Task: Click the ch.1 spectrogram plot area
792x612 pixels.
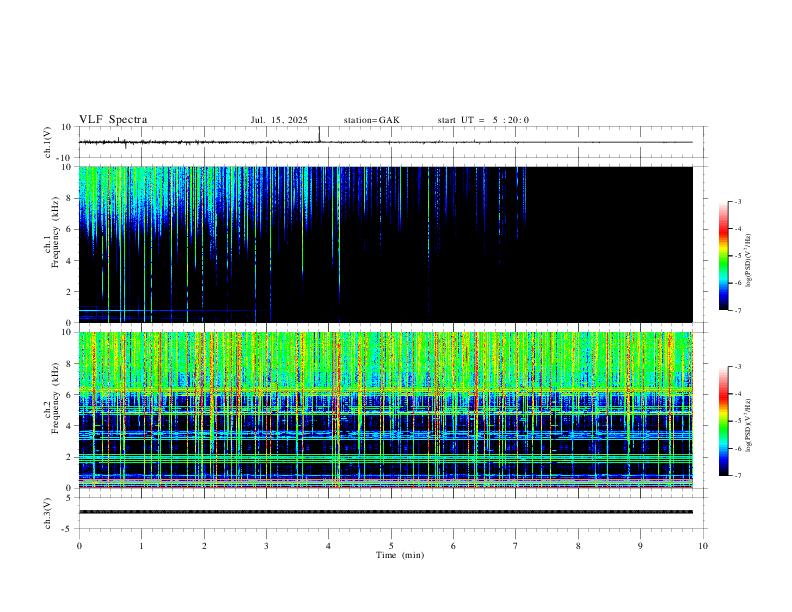Action: point(385,244)
